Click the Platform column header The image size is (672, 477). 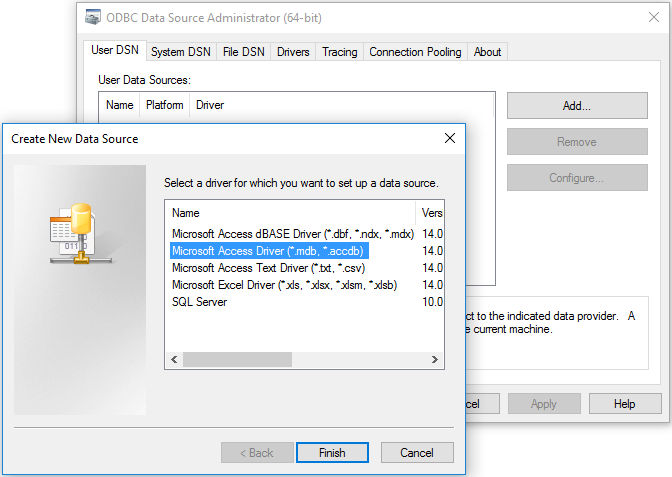click(165, 105)
